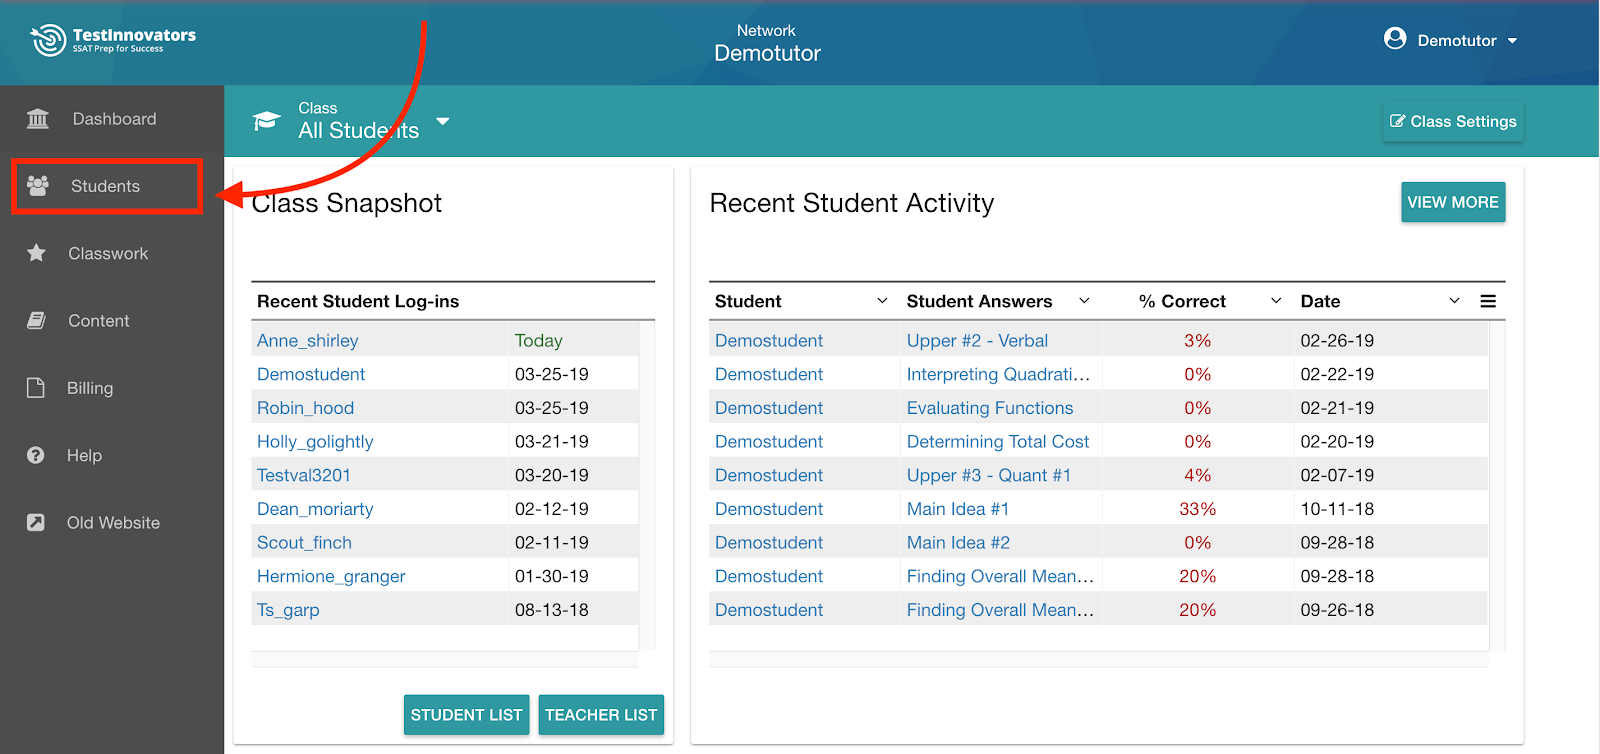Click the TestInnovators logo
The width and height of the screenshot is (1600, 754).
coord(113,40)
